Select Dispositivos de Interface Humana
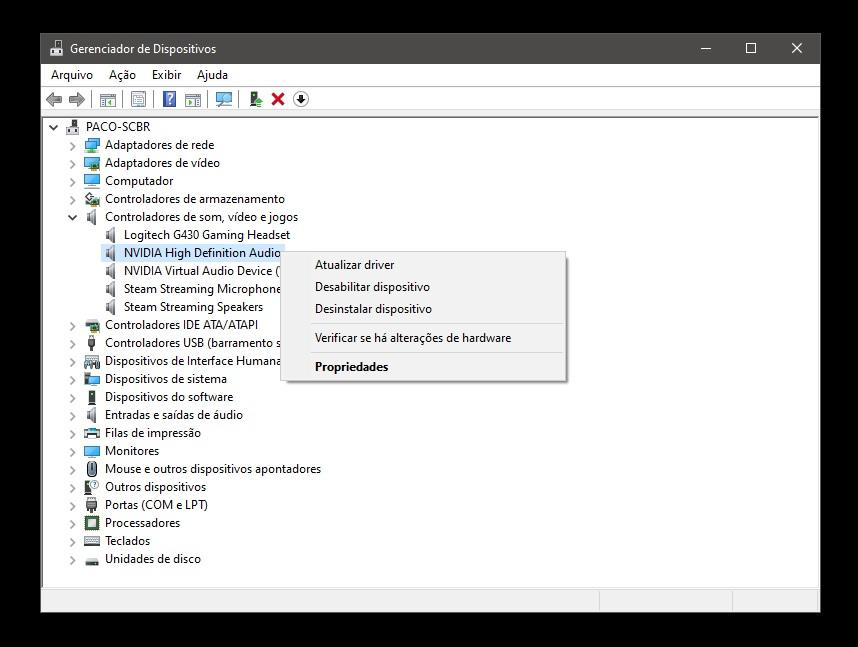This screenshot has height=647, width=858. [x=193, y=361]
